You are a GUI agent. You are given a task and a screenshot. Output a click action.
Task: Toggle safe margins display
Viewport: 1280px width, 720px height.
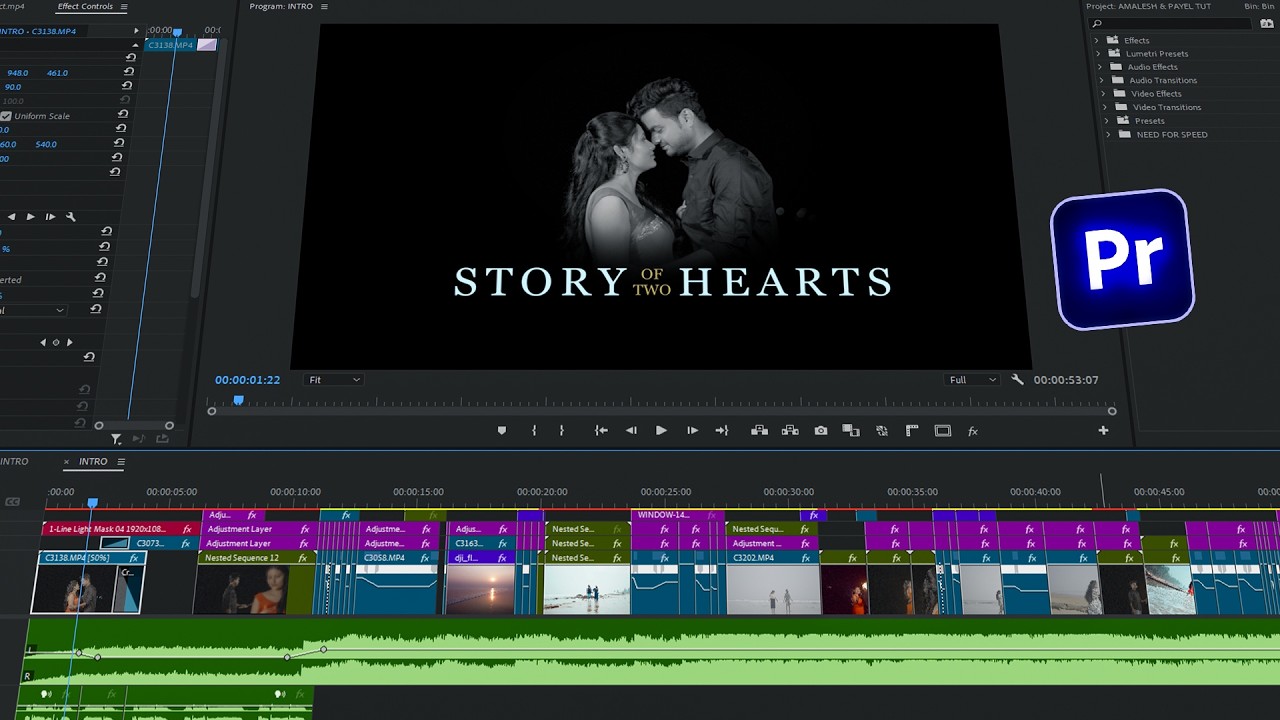943,430
